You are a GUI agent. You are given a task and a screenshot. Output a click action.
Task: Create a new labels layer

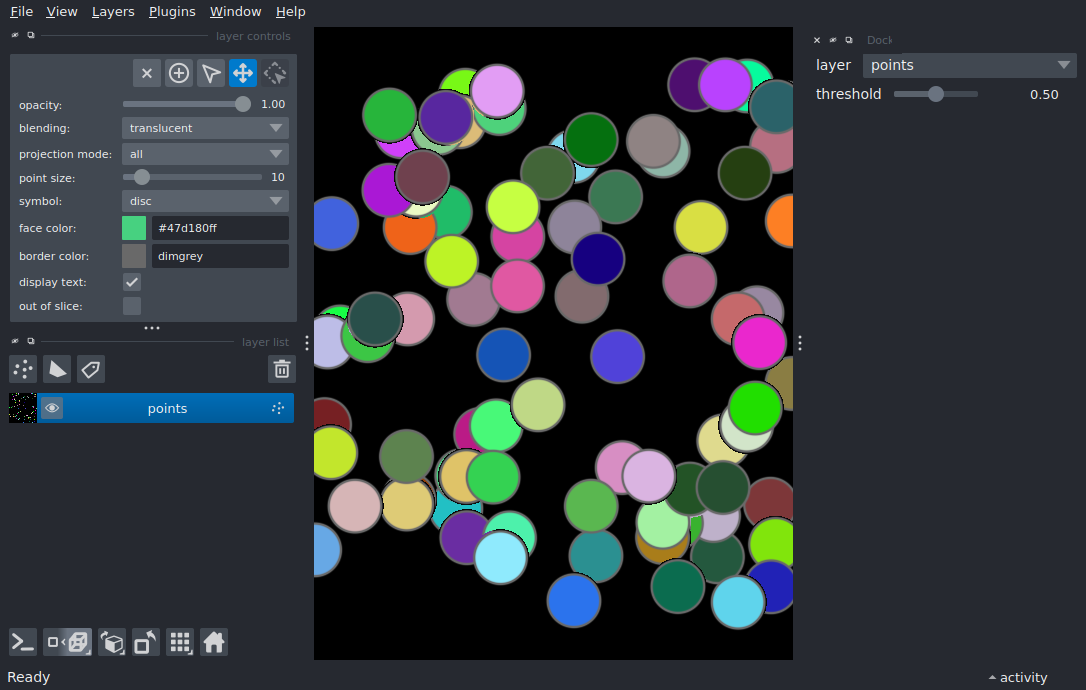[x=91, y=369]
